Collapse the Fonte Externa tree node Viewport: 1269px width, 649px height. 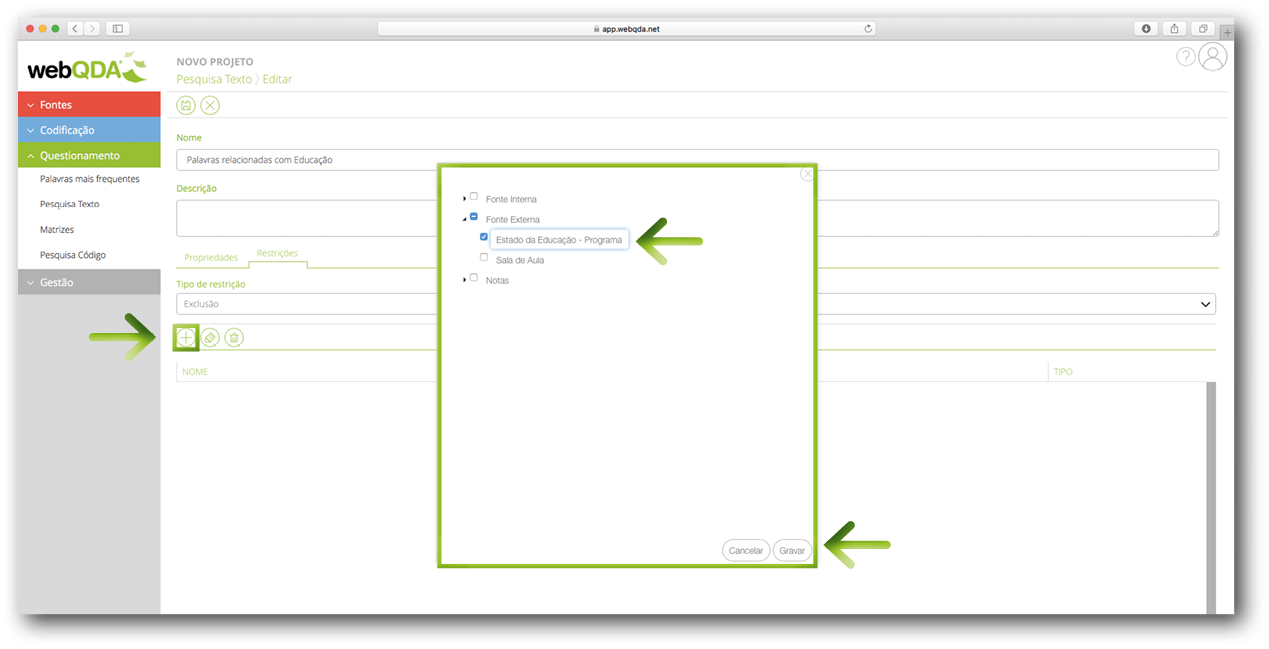(465, 219)
